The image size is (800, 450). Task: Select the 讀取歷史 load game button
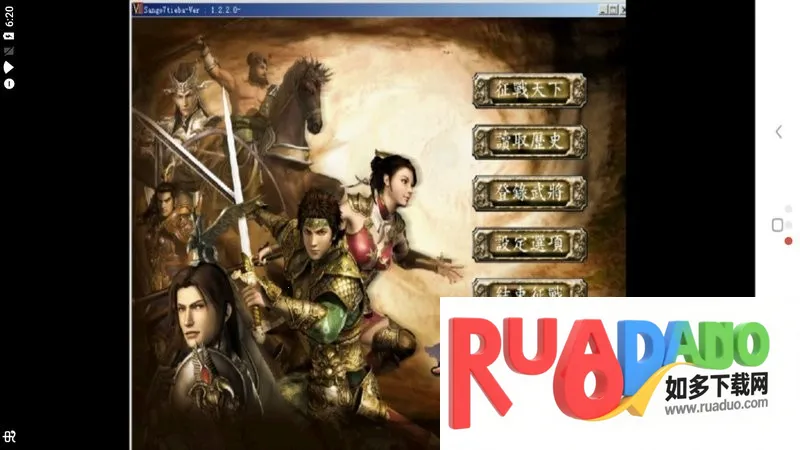(x=529, y=141)
